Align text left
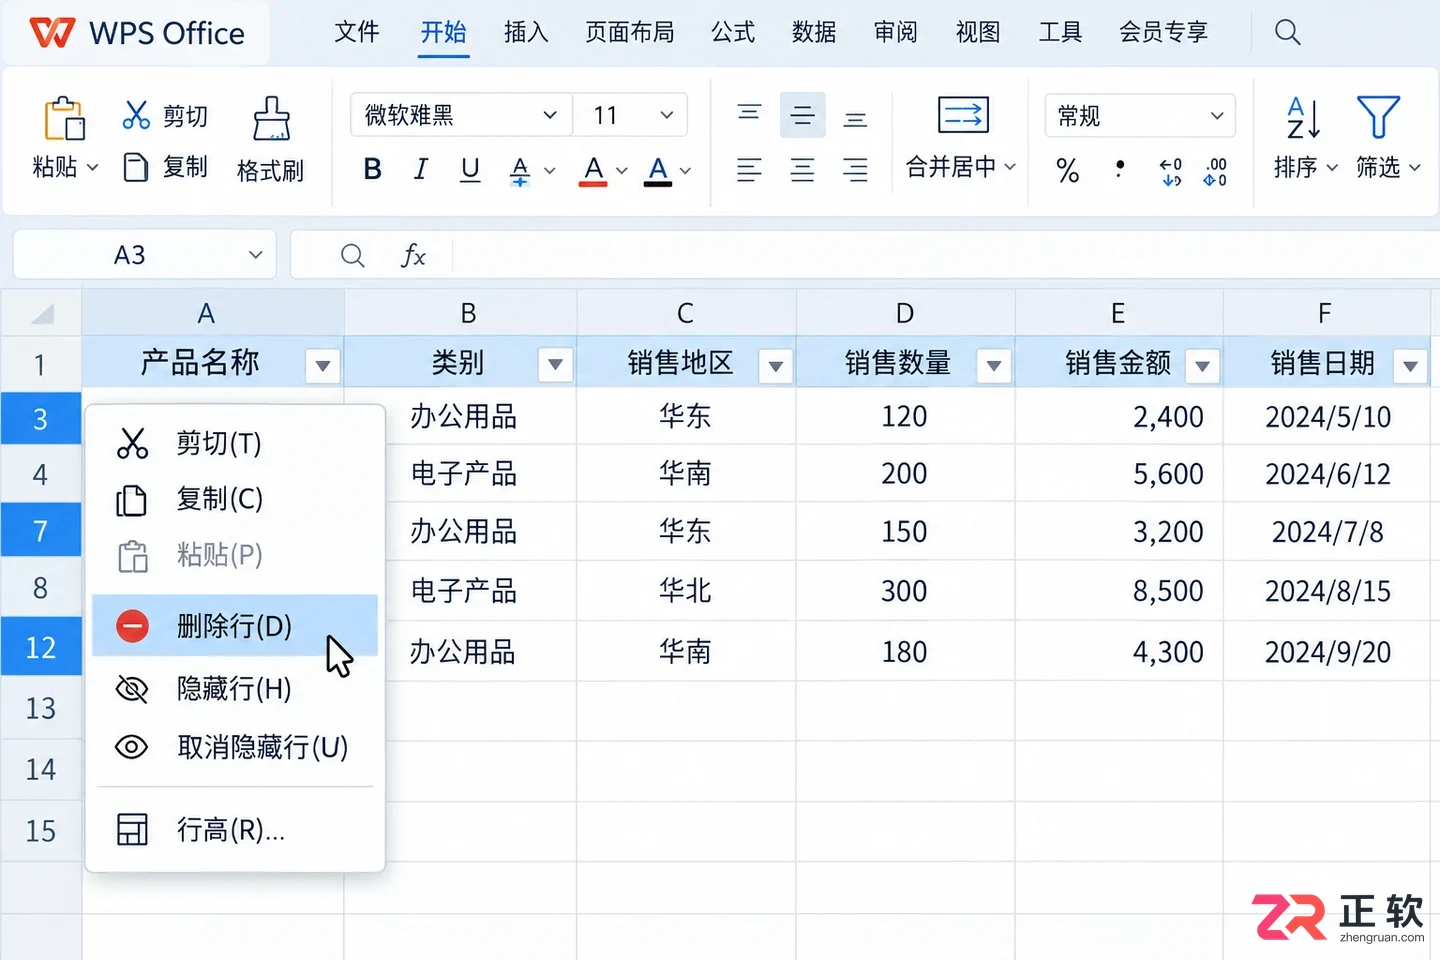Screen dimensions: 1440x960 click(749, 170)
